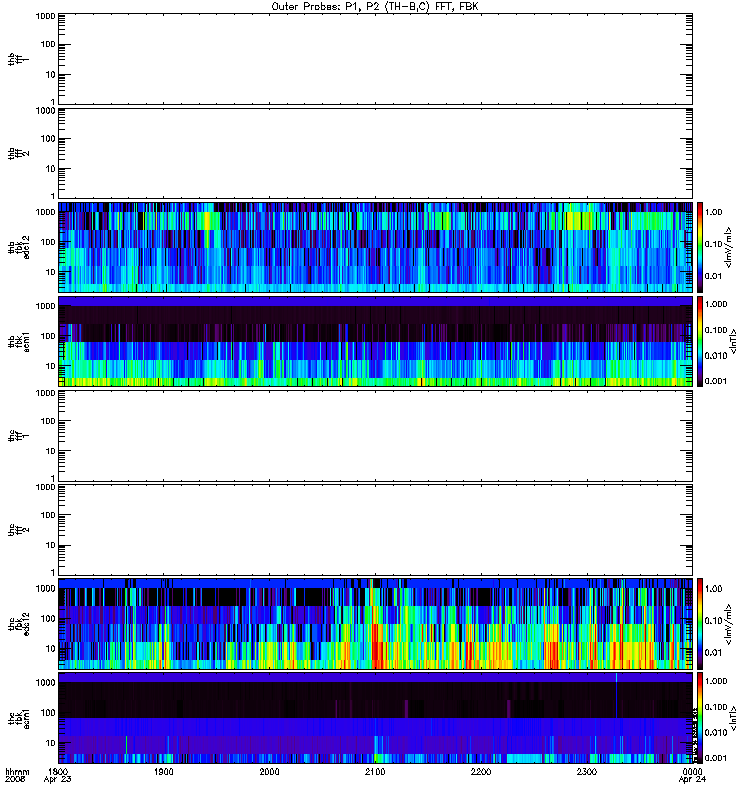Click the "thb fbk scm1" y-axis label
750x800 pixels.
pyautogui.click(x=18, y=341)
